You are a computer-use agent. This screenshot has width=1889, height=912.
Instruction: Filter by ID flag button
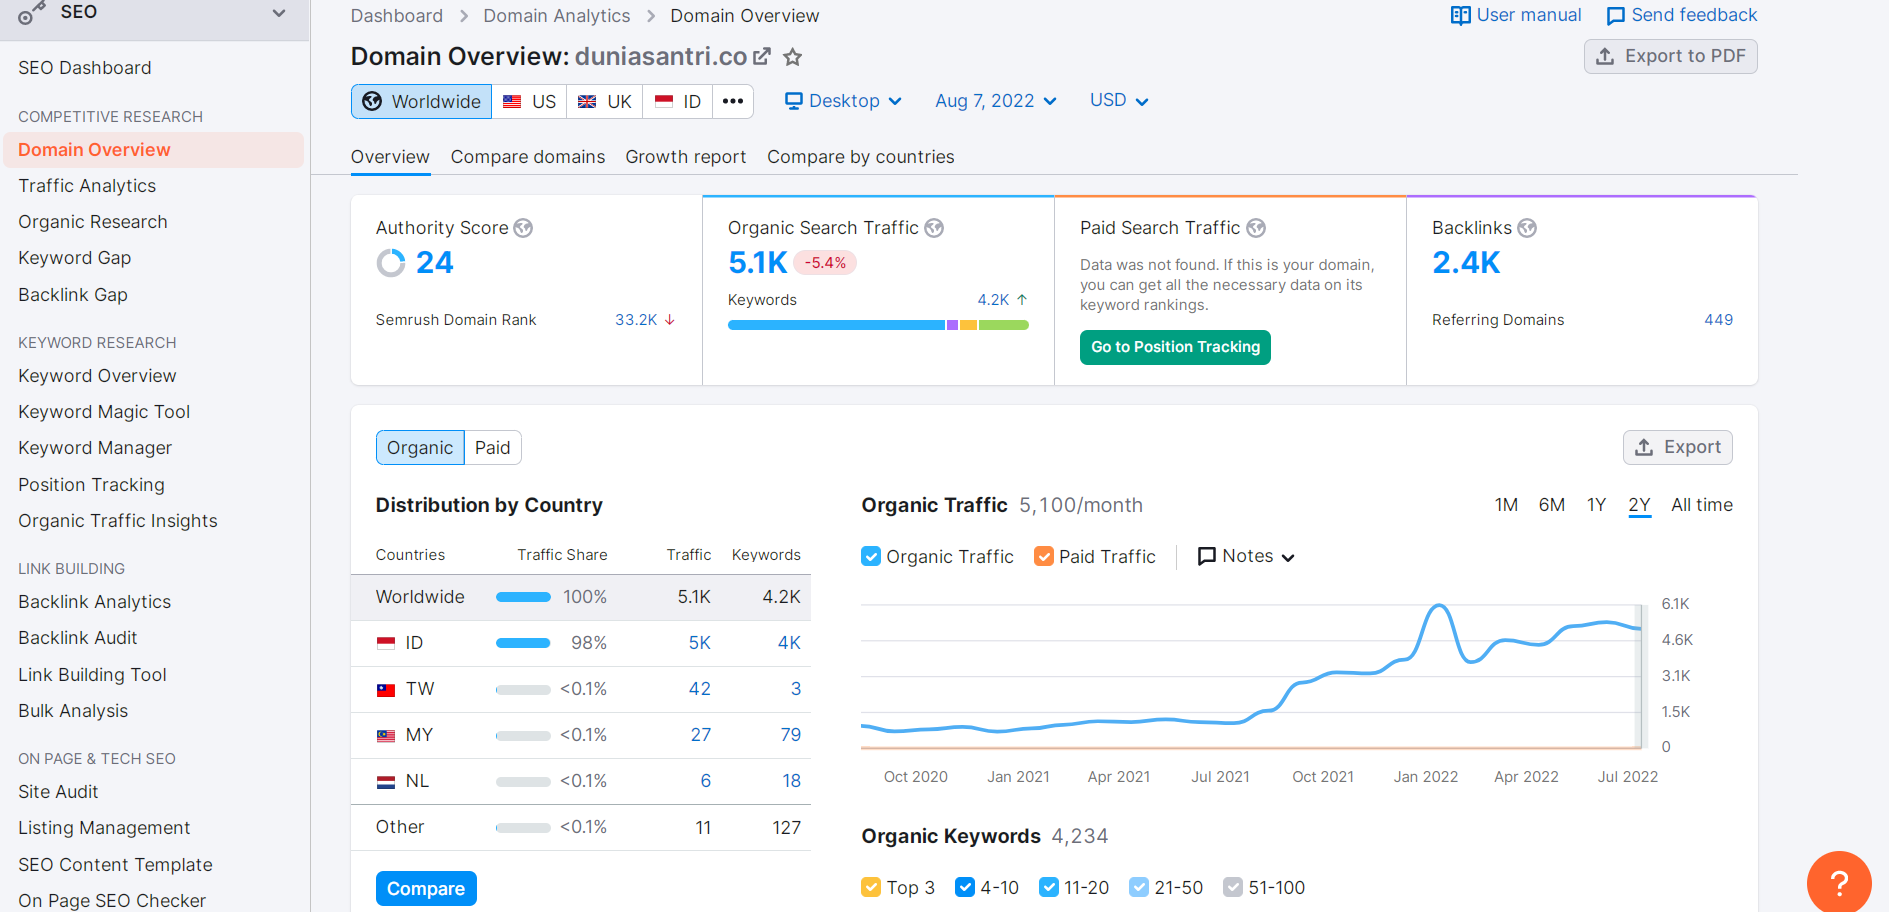[677, 101]
